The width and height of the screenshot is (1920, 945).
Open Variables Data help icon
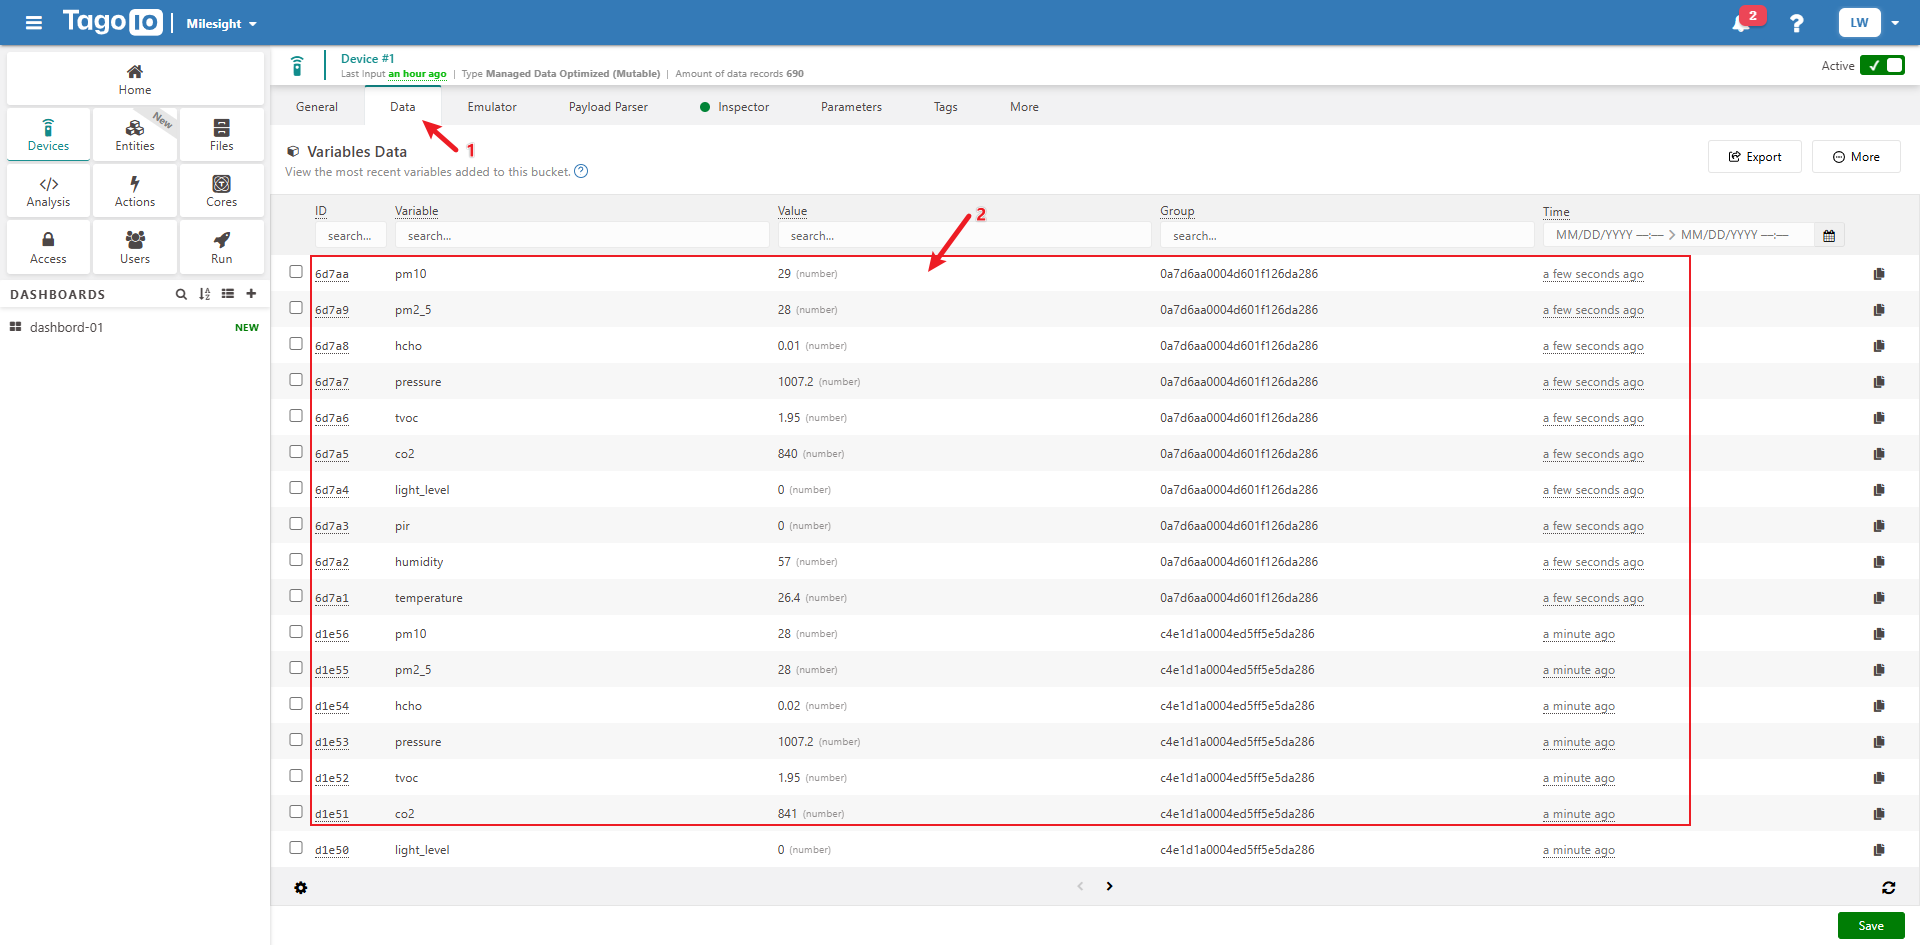tap(581, 172)
